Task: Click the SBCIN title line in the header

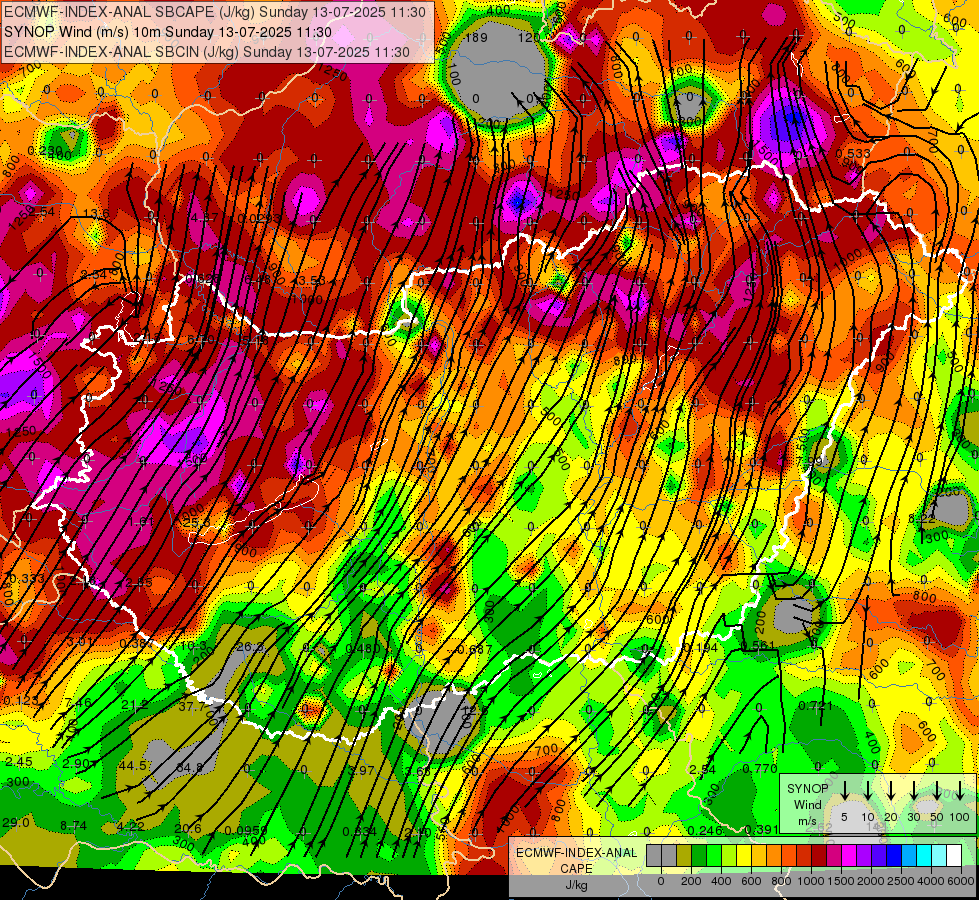Action: click(x=207, y=52)
